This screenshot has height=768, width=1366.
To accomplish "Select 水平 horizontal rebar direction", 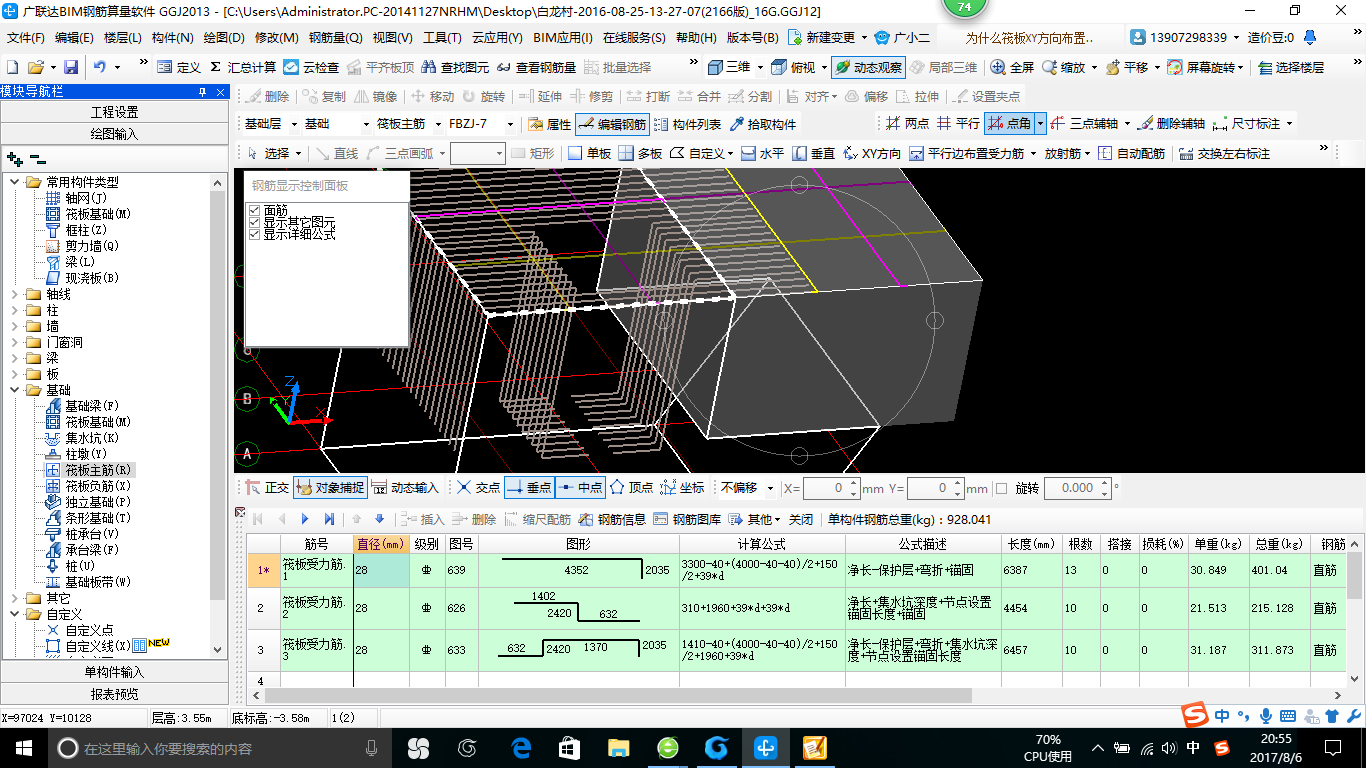I will (762, 153).
